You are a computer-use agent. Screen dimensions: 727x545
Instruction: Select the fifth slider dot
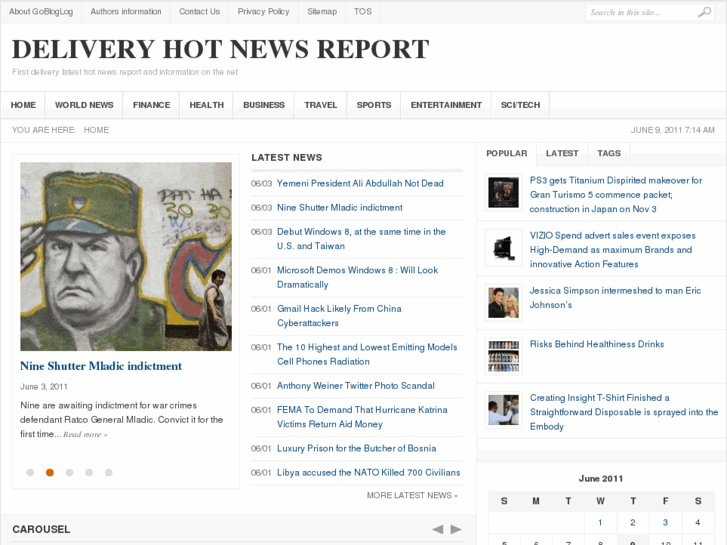[108, 472]
